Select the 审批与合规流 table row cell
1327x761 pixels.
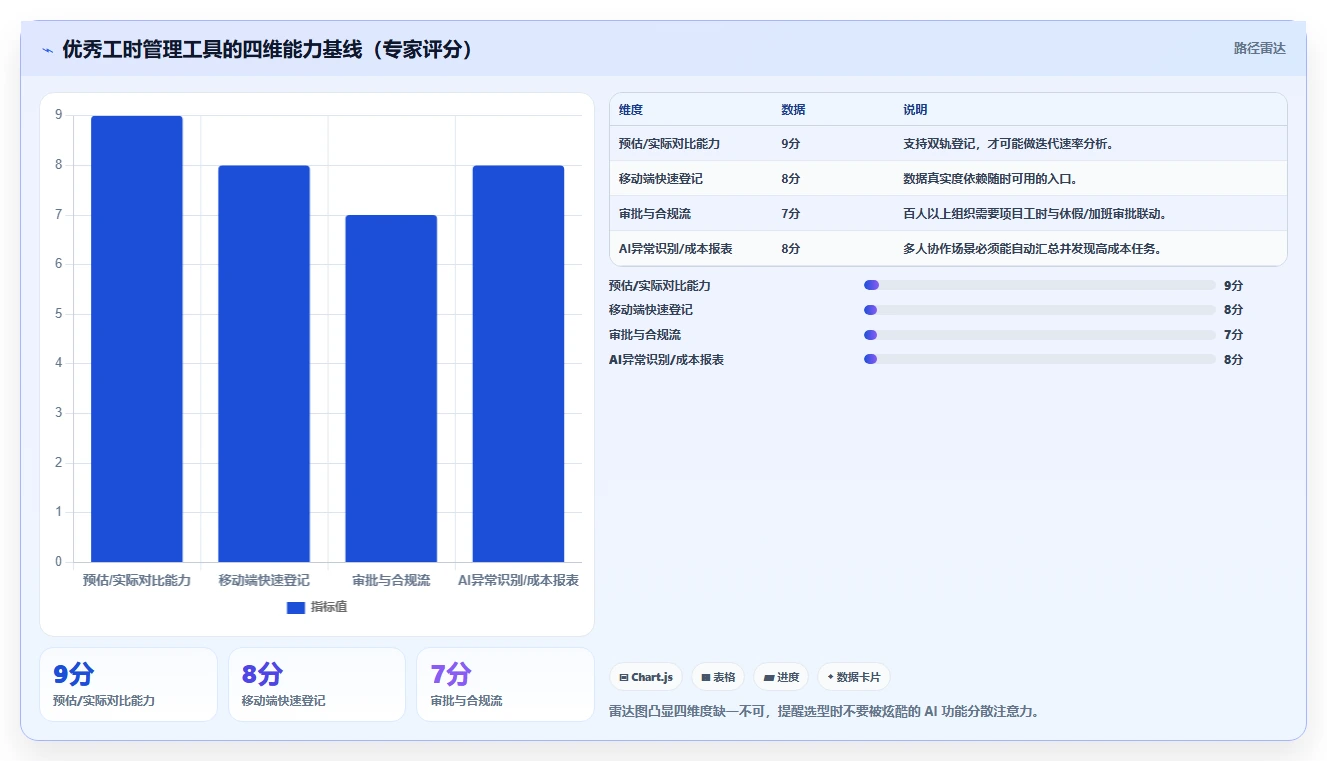(655, 214)
